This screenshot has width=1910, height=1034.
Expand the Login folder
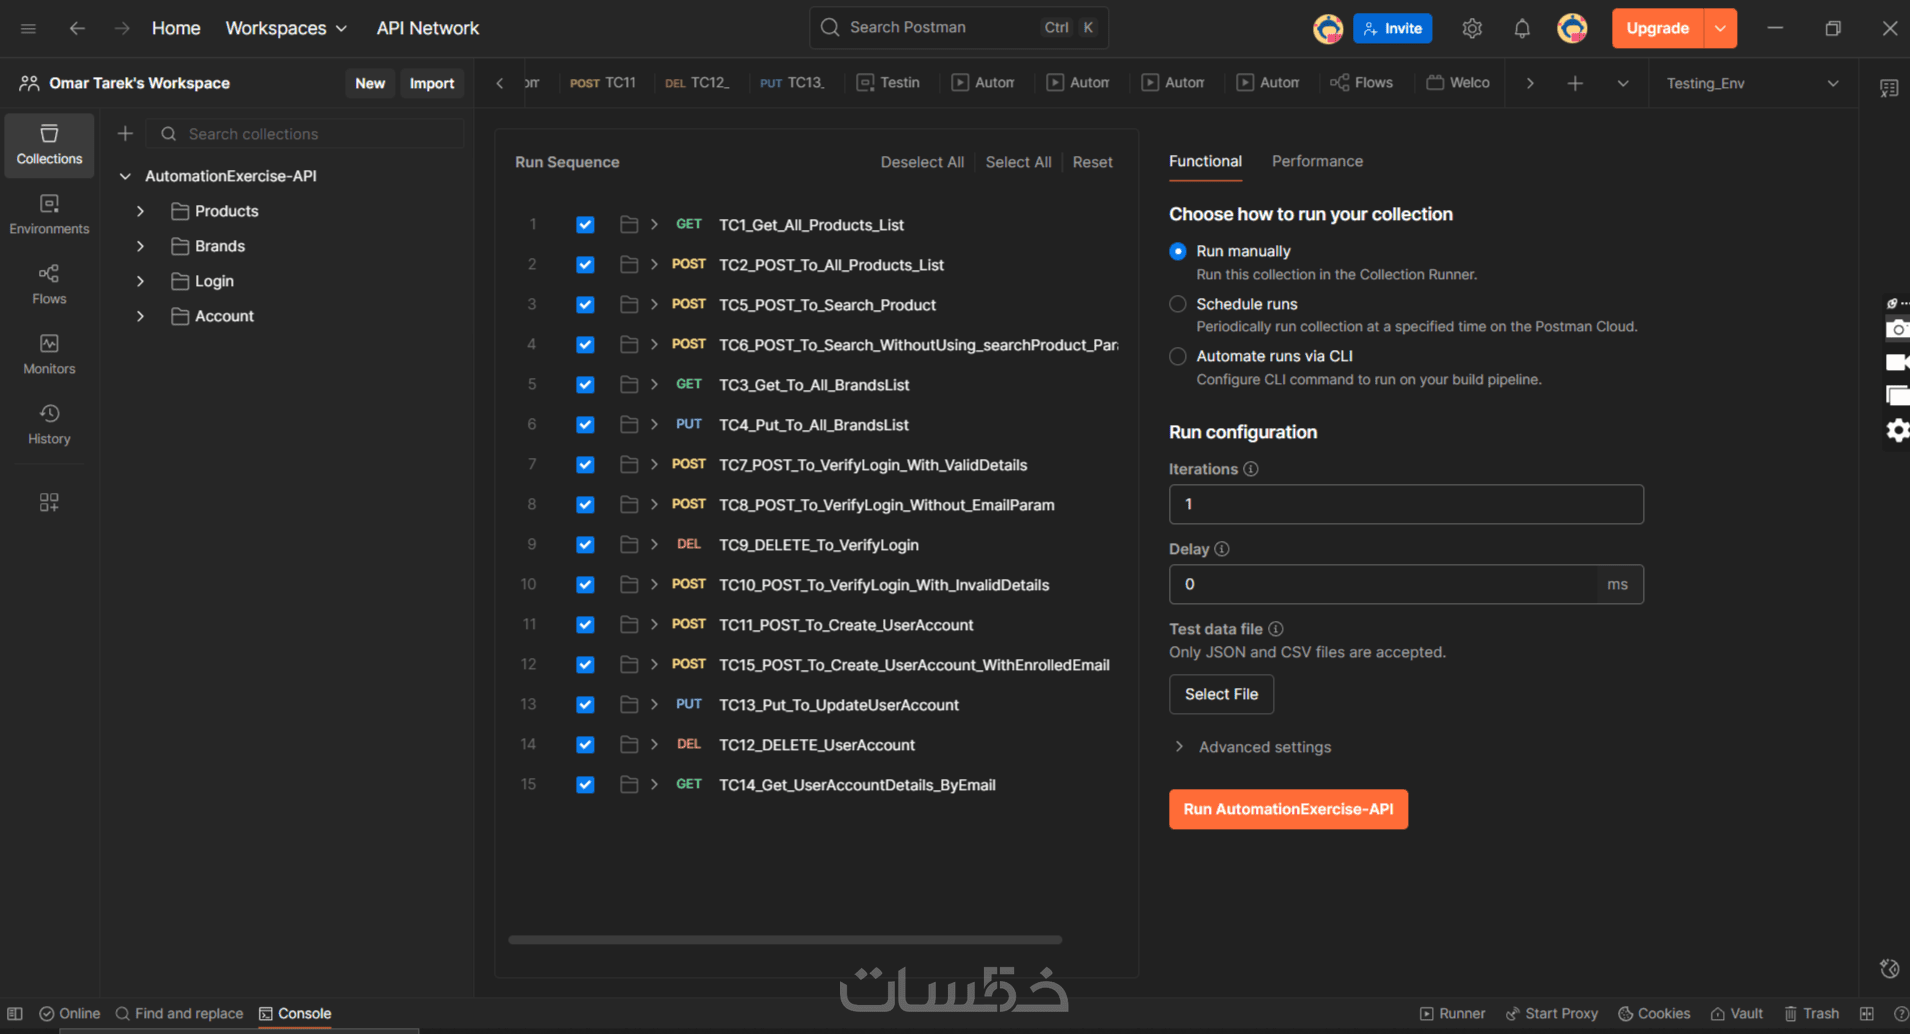(141, 281)
